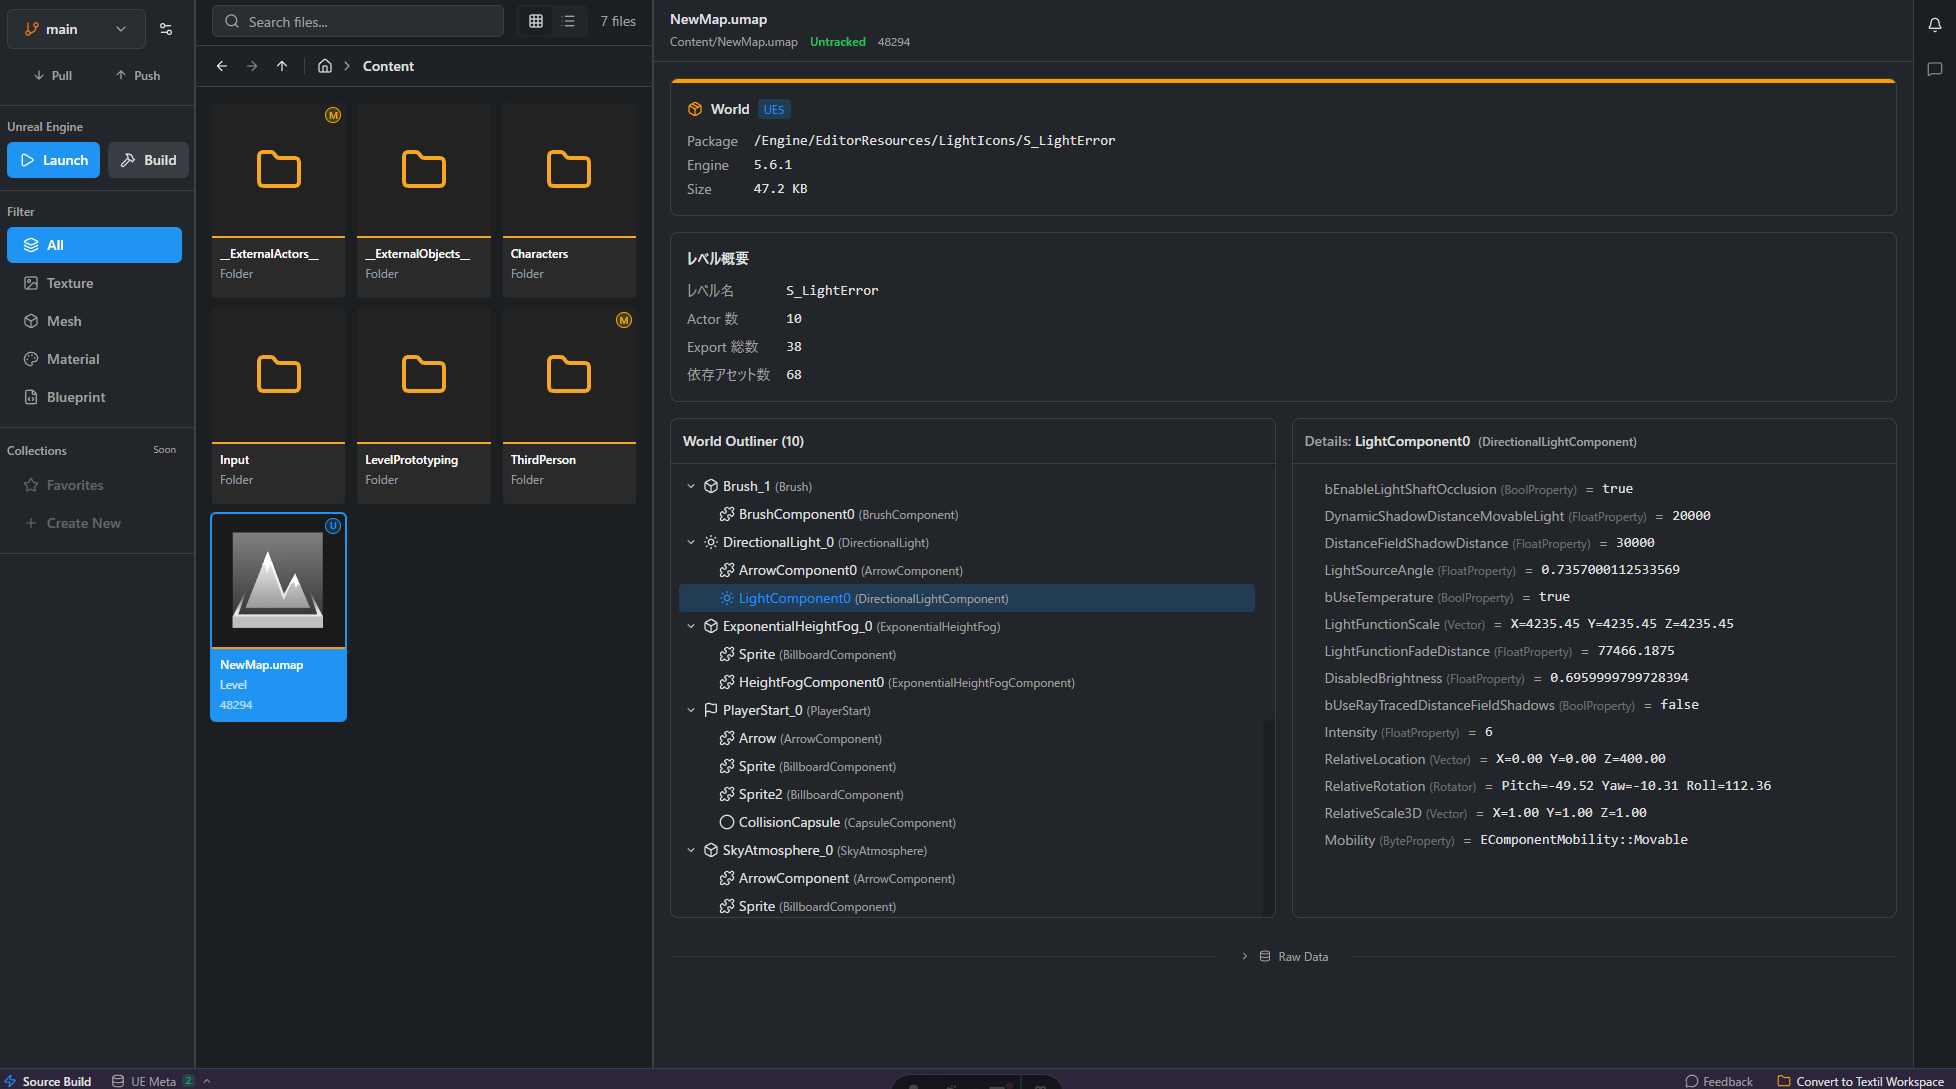The height and width of the screenshot is (1089, 1956).
Task: Open the comments panel icon
Action: (1934, 69)
